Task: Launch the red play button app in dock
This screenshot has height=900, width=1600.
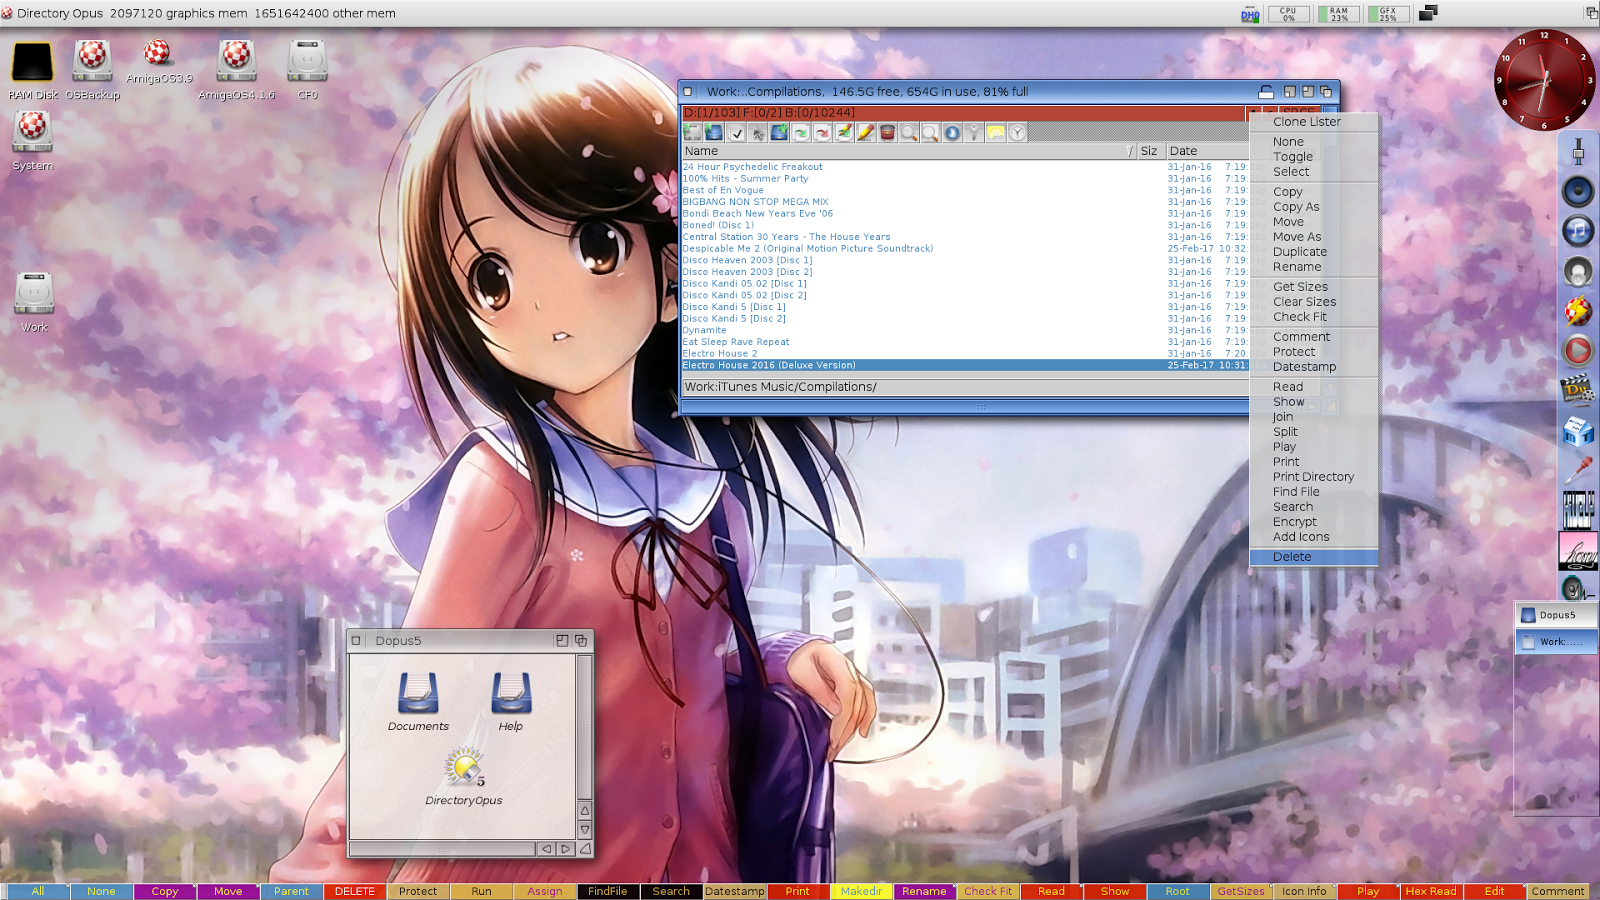Action: click(x=1578, y=350)
